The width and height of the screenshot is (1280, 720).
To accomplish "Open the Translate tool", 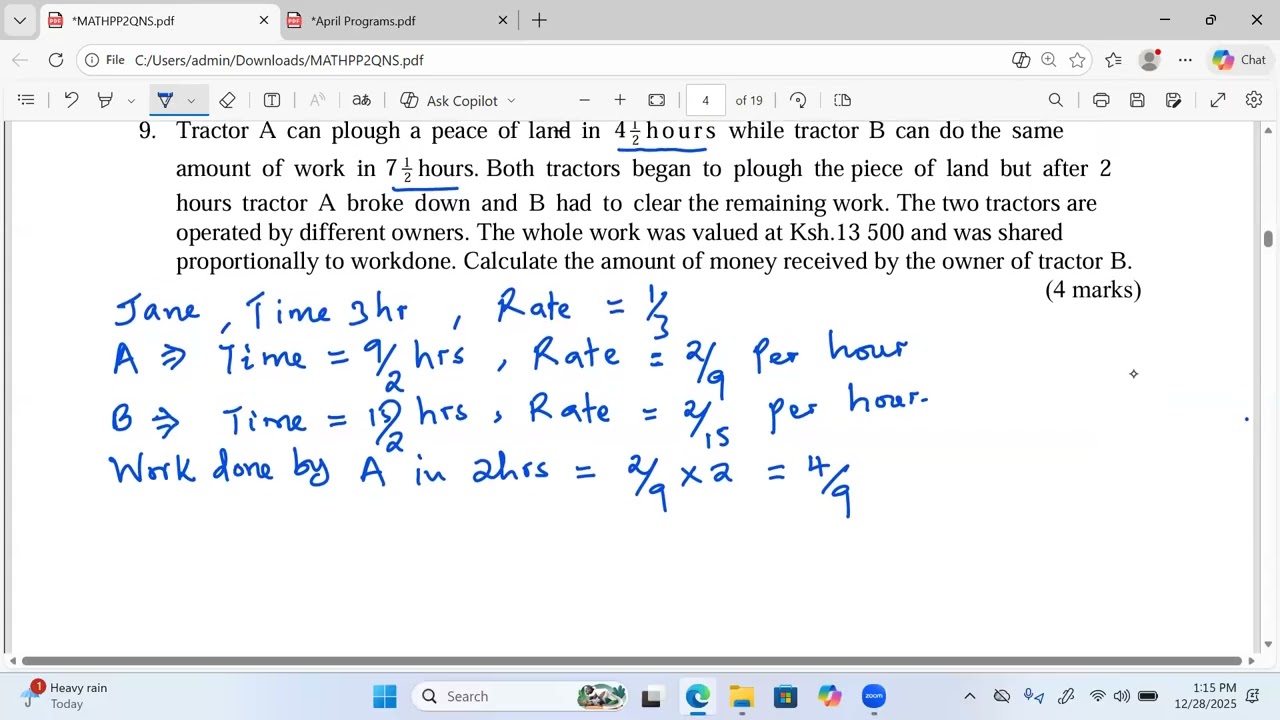I will [361, 100].
